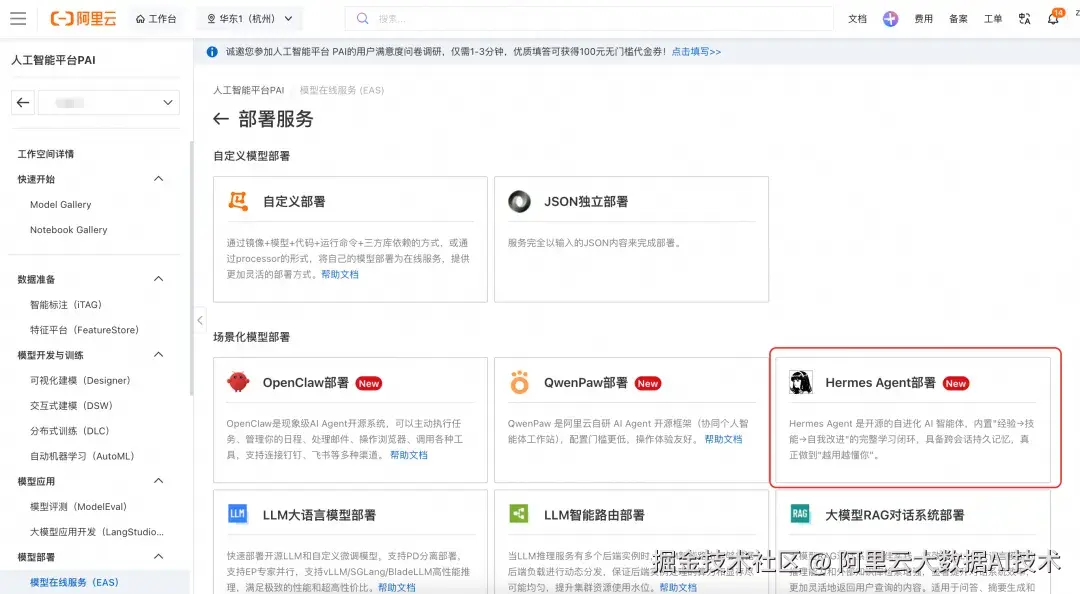The width and height of the screenshot is (1080, 594).
Task: Open the 费用 menu
Action: coord(924,19)
